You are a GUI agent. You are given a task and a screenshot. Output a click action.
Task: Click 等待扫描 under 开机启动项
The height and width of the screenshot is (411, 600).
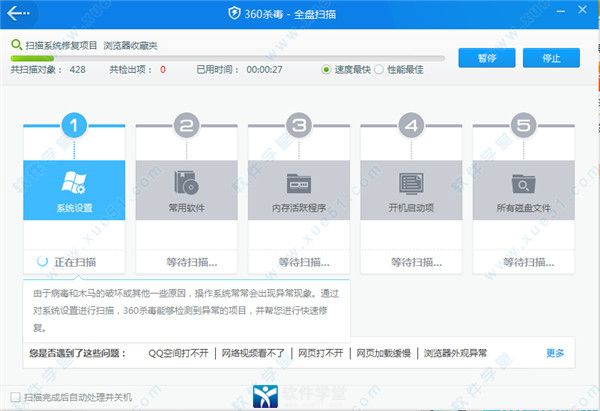416,262
